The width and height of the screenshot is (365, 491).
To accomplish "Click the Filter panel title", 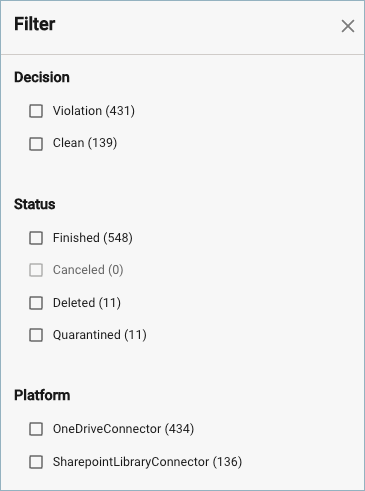I will tap(35, 24).
